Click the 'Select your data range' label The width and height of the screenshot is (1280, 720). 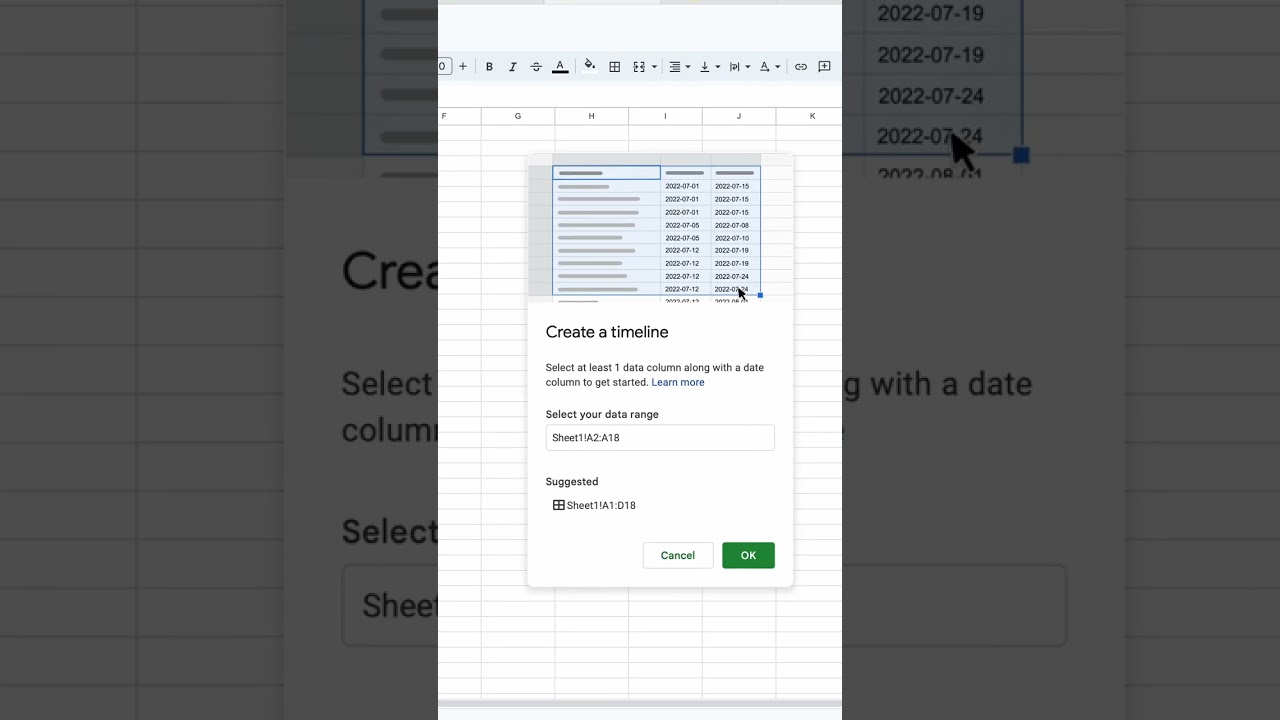pyautogui.click(x=602, y=414)
